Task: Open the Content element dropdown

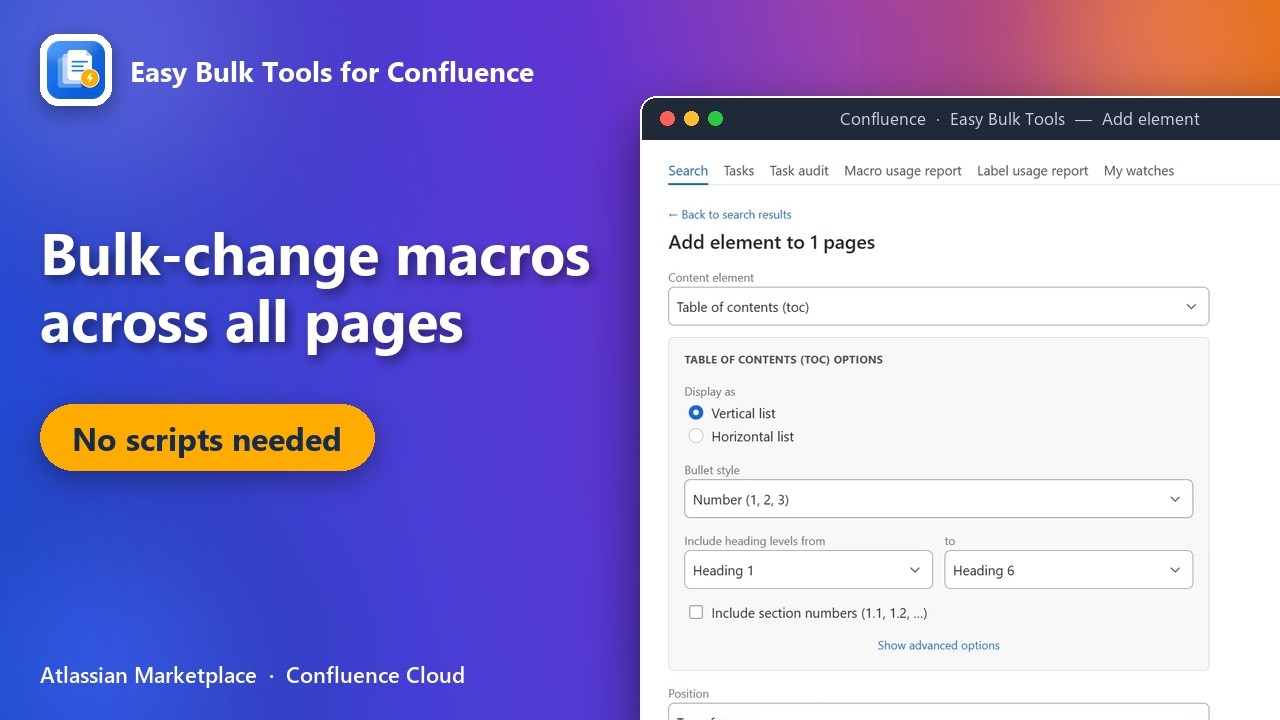Action: [938, 307]
